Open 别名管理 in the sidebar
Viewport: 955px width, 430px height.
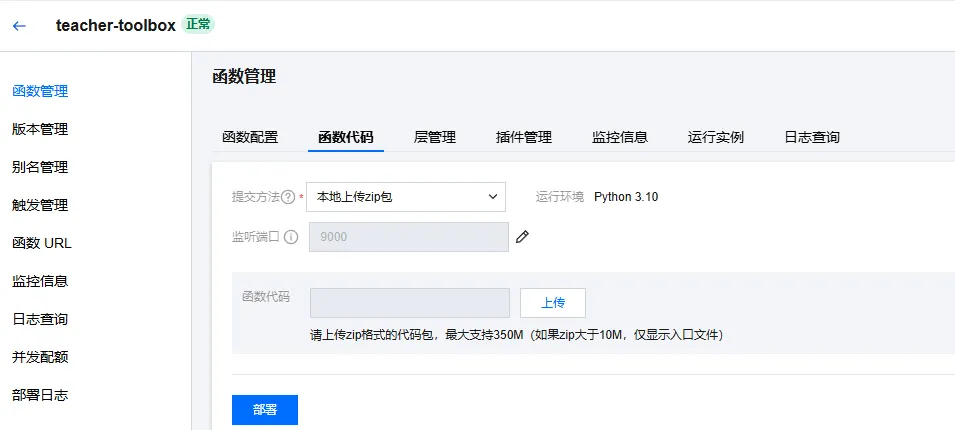[40, 167]
